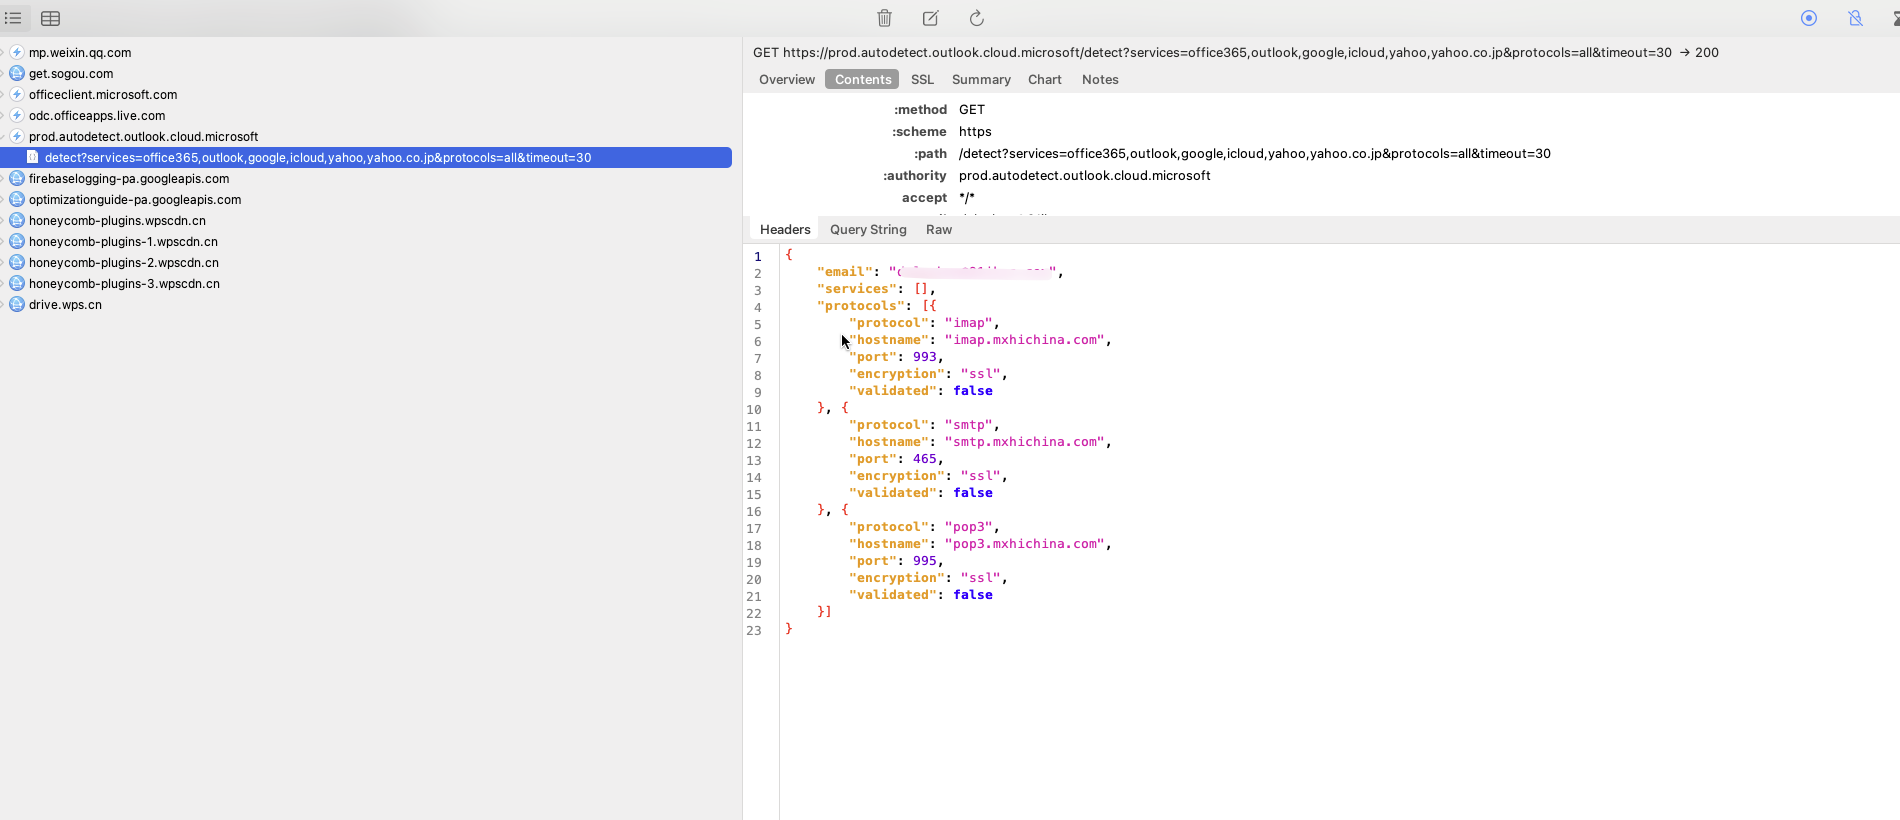Viewport: 1900px width, 820px height.
Task: Switch to the Overview tab
Action: [787, 80]
